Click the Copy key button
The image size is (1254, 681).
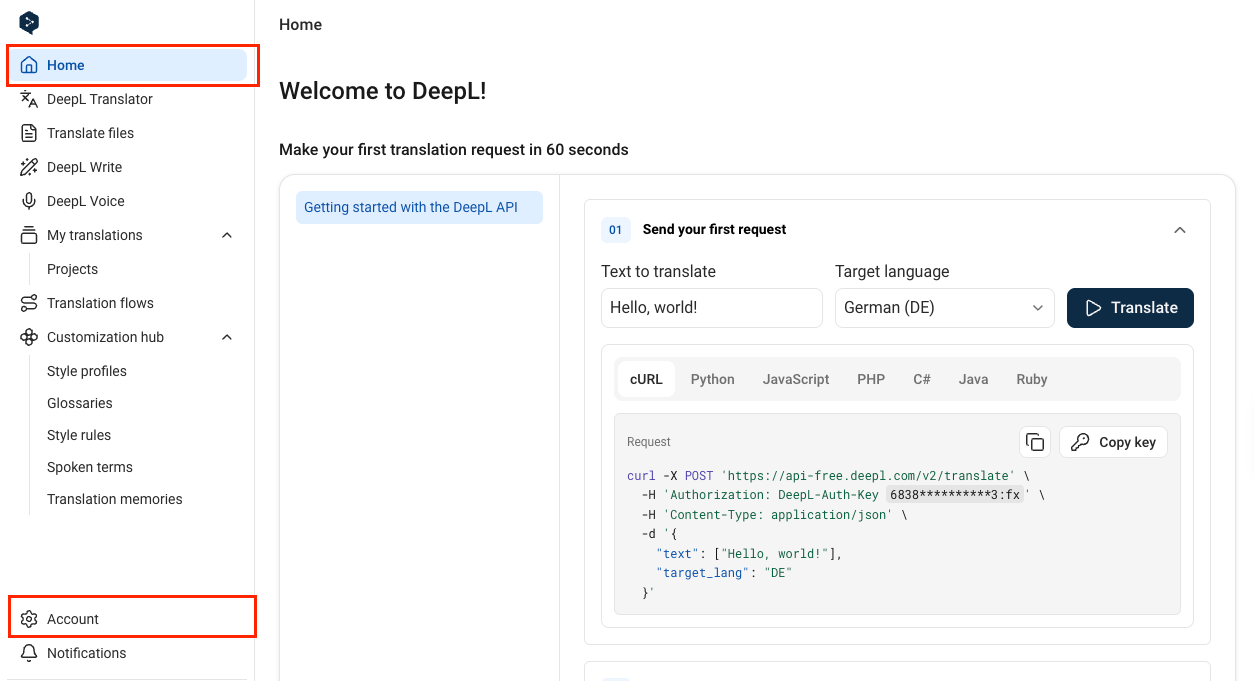pyautogui.click(x=1113, y=442)
